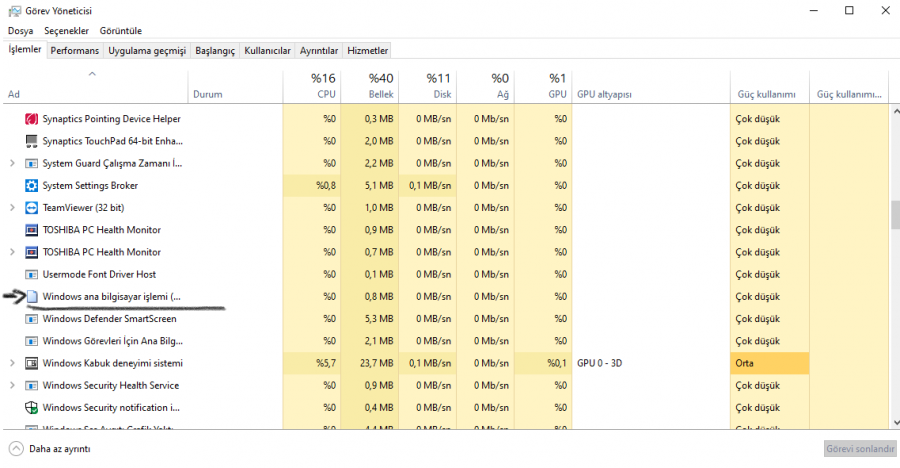900x468 pixels.
Task: Sort by the %1 GPU usage column header
Action: click(x=544, y=87)
